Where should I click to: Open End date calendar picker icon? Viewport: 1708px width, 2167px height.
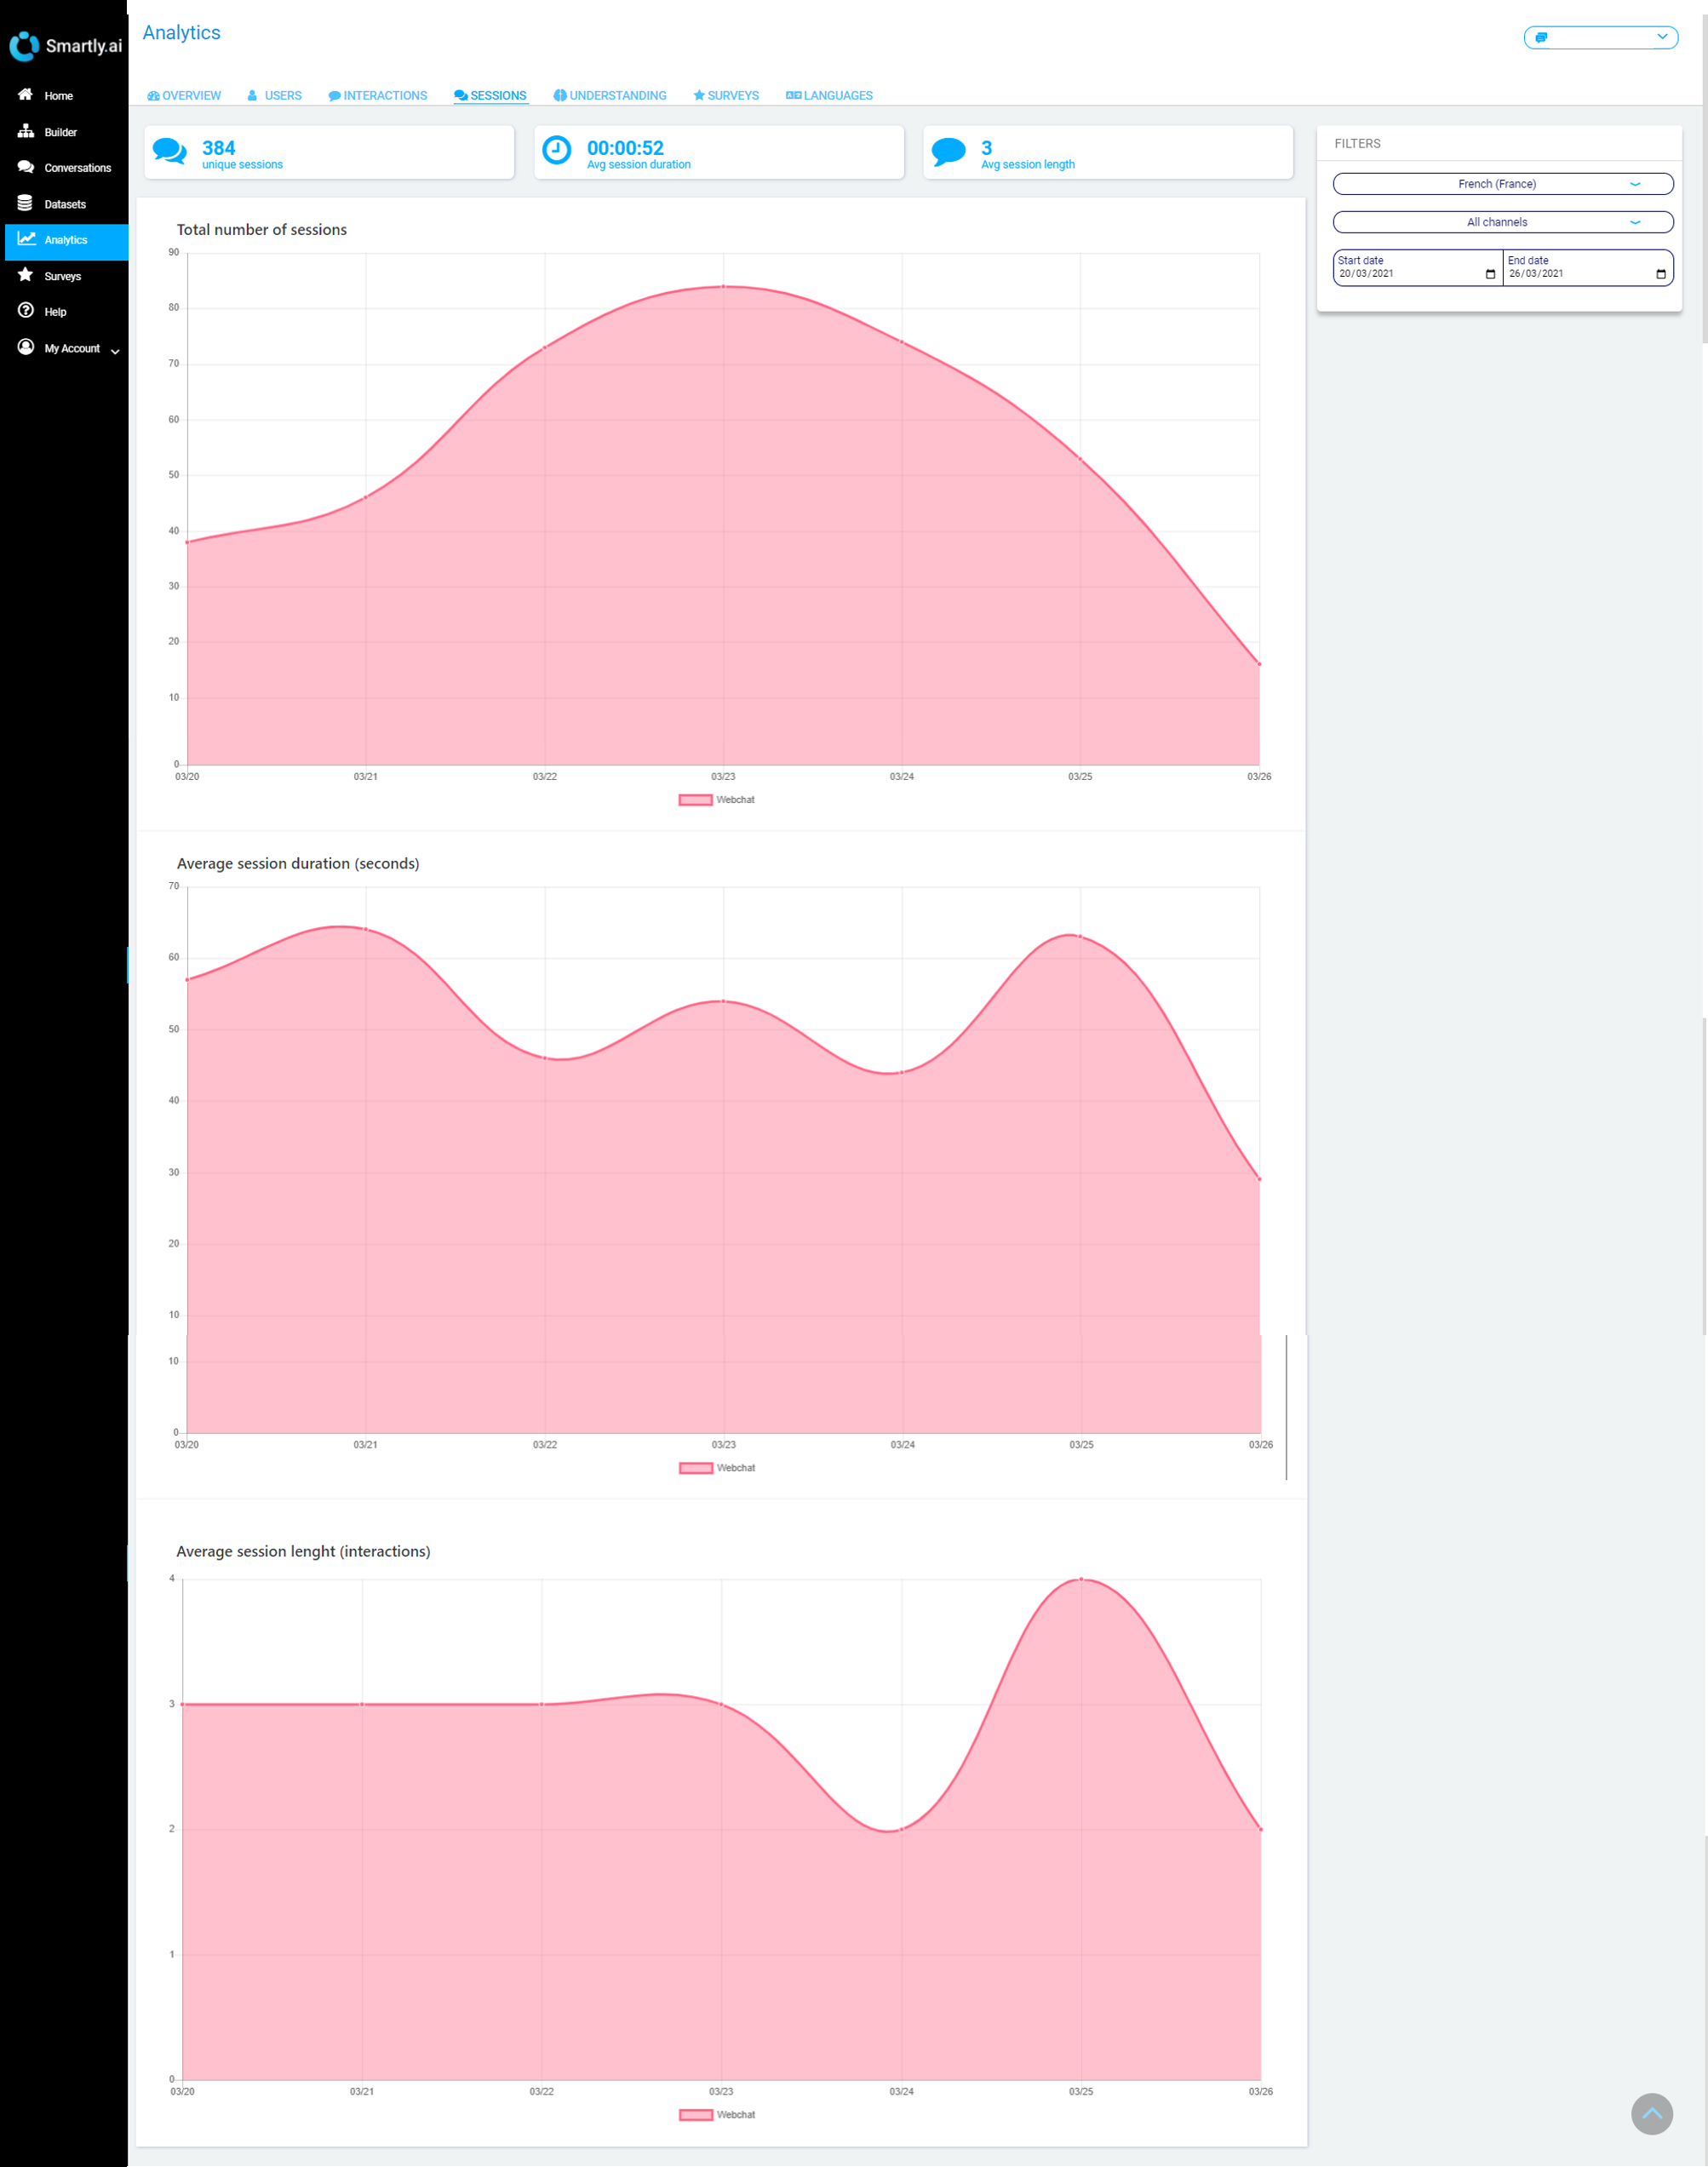(1660, 274)
